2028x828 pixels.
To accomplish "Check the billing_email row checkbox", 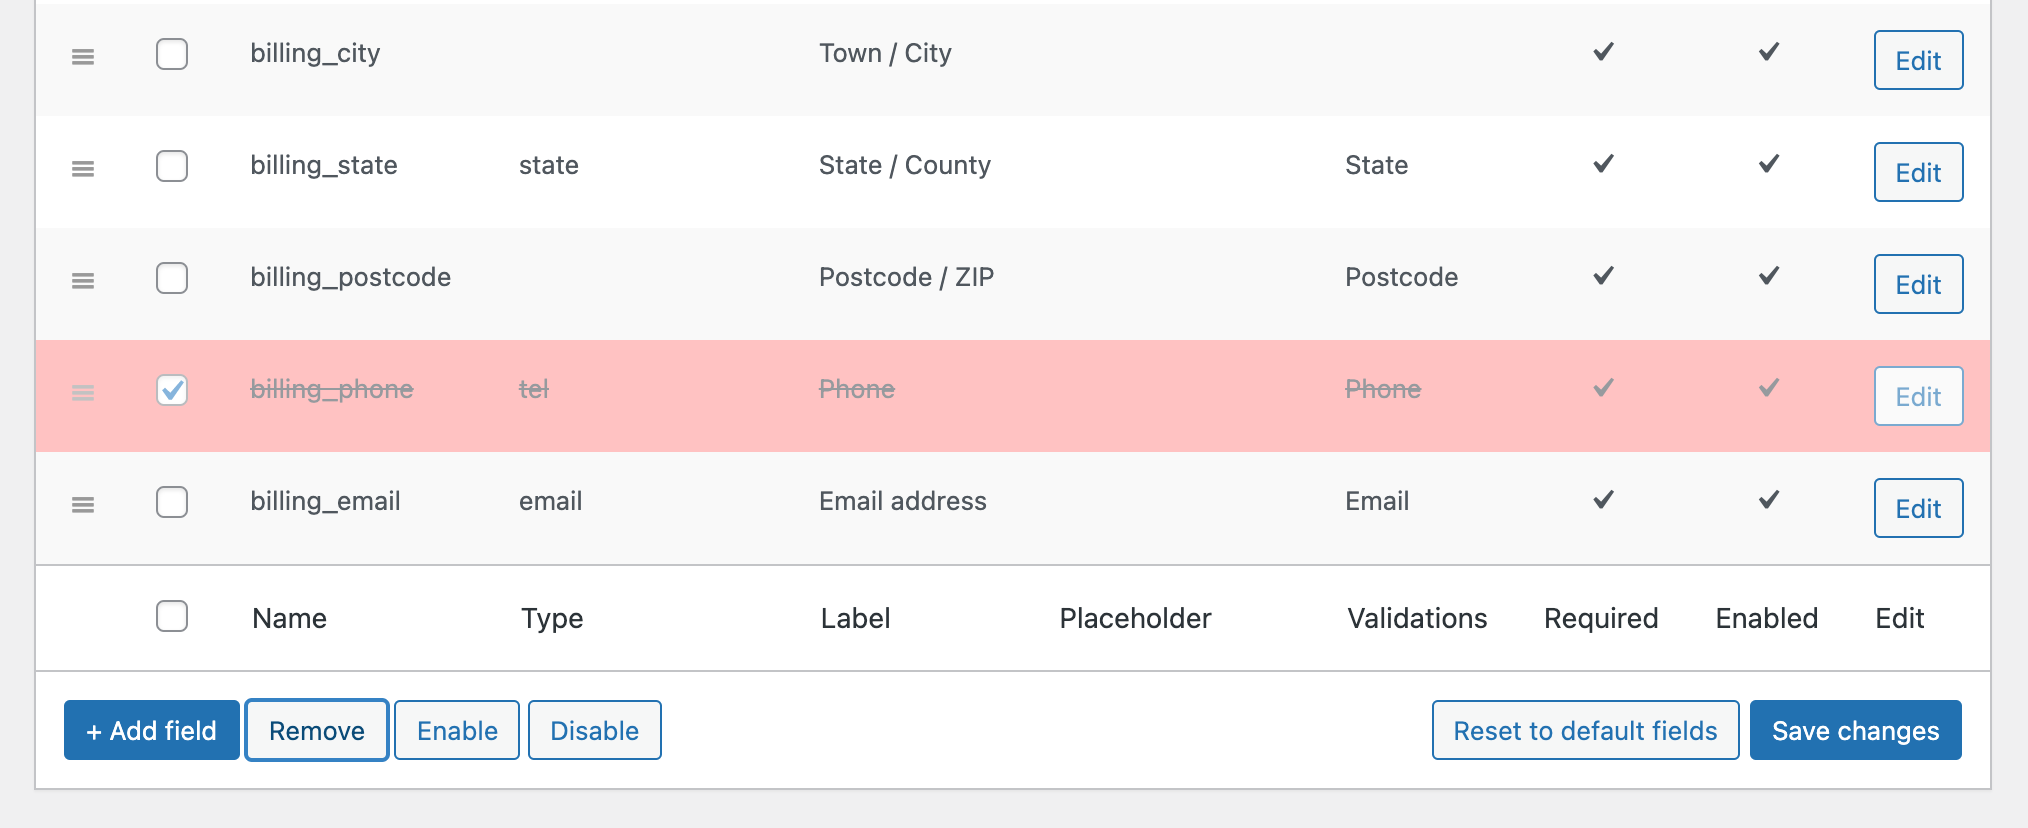I will coord(171,504).
